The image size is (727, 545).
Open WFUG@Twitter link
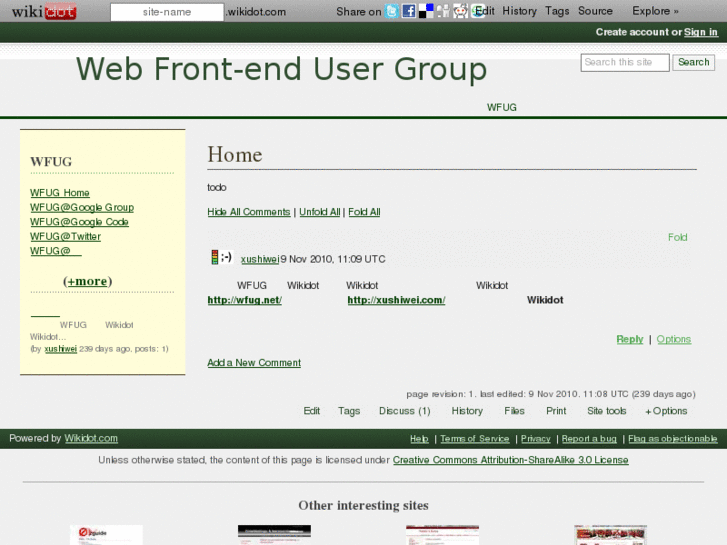click(65, 237)
